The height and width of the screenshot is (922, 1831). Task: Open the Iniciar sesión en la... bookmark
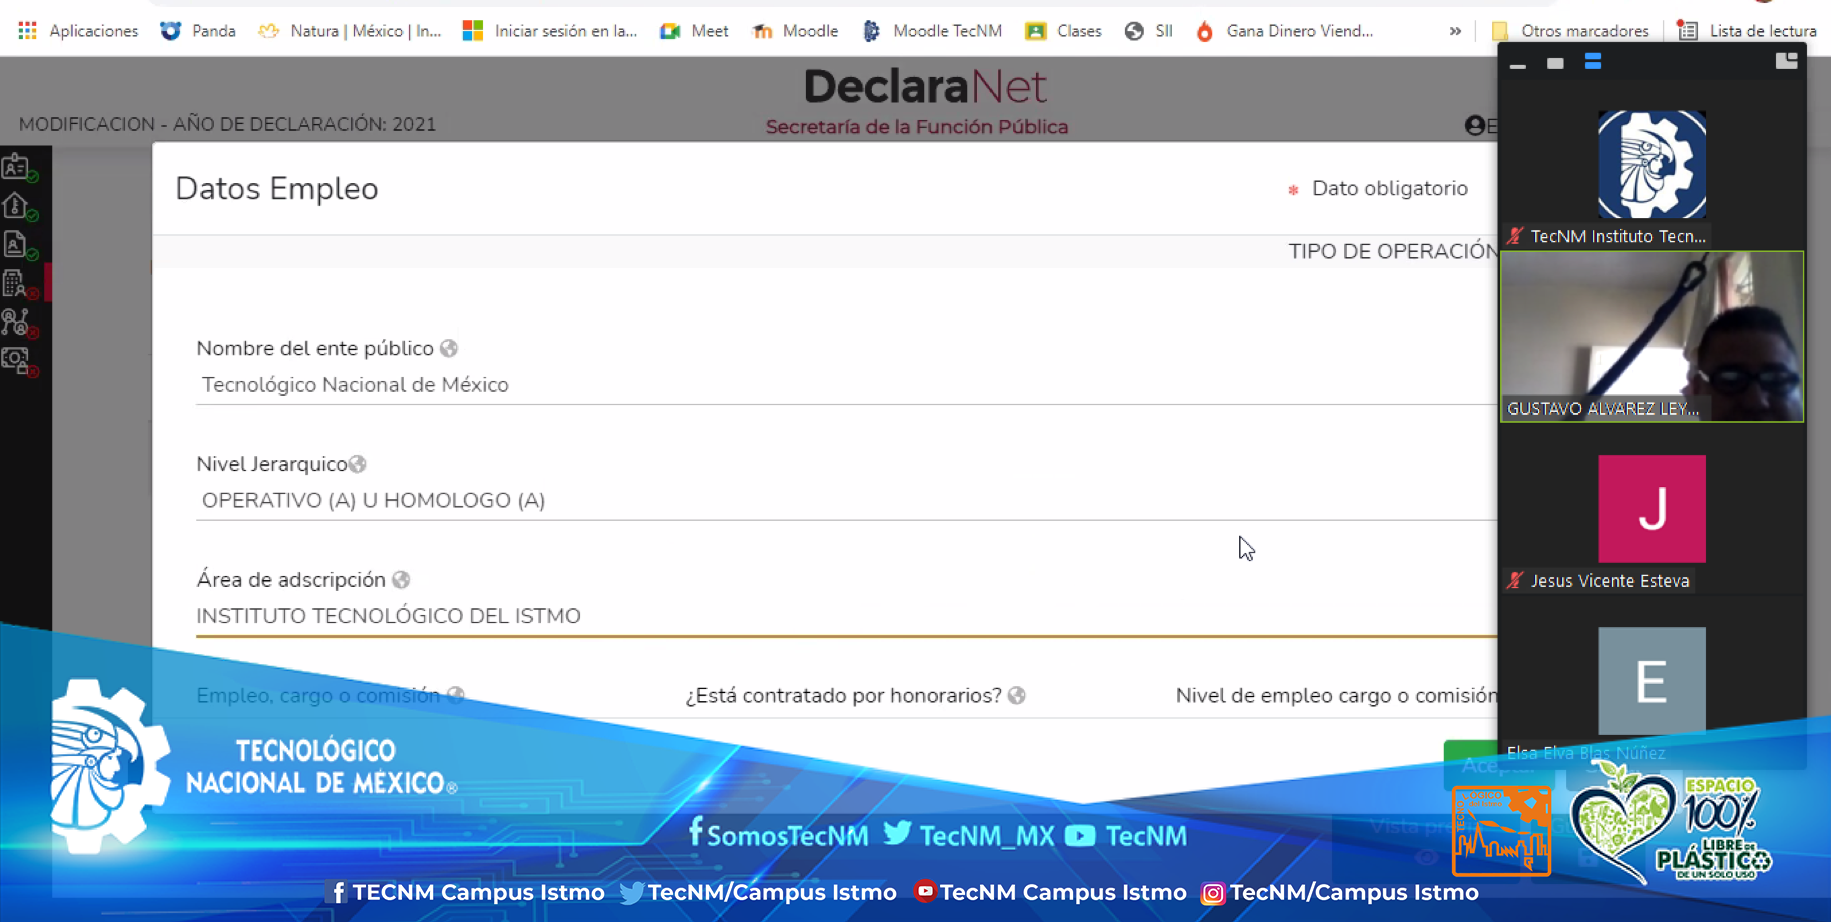pyautogui.click(x=550, y=31)
